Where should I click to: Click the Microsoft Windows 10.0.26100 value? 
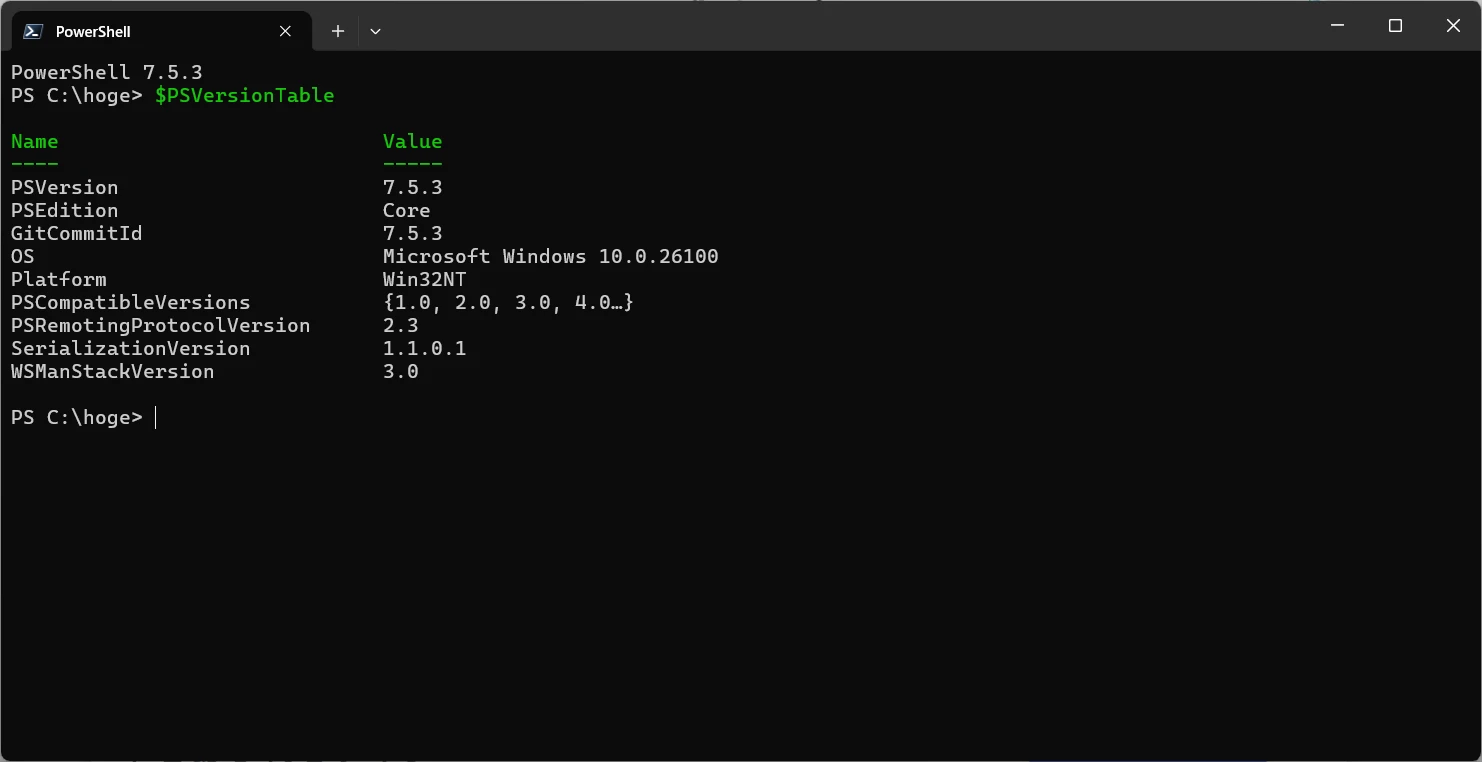[550, 257]
